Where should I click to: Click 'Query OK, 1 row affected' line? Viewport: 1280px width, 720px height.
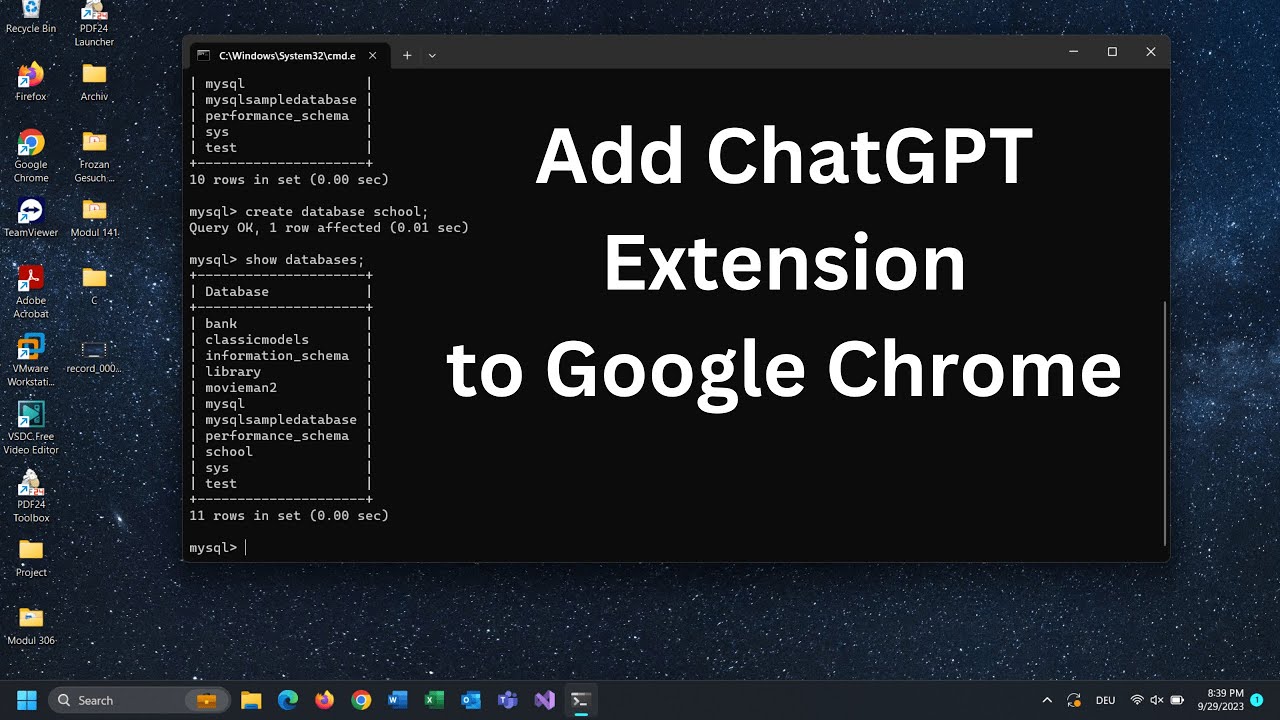[329, 228]
